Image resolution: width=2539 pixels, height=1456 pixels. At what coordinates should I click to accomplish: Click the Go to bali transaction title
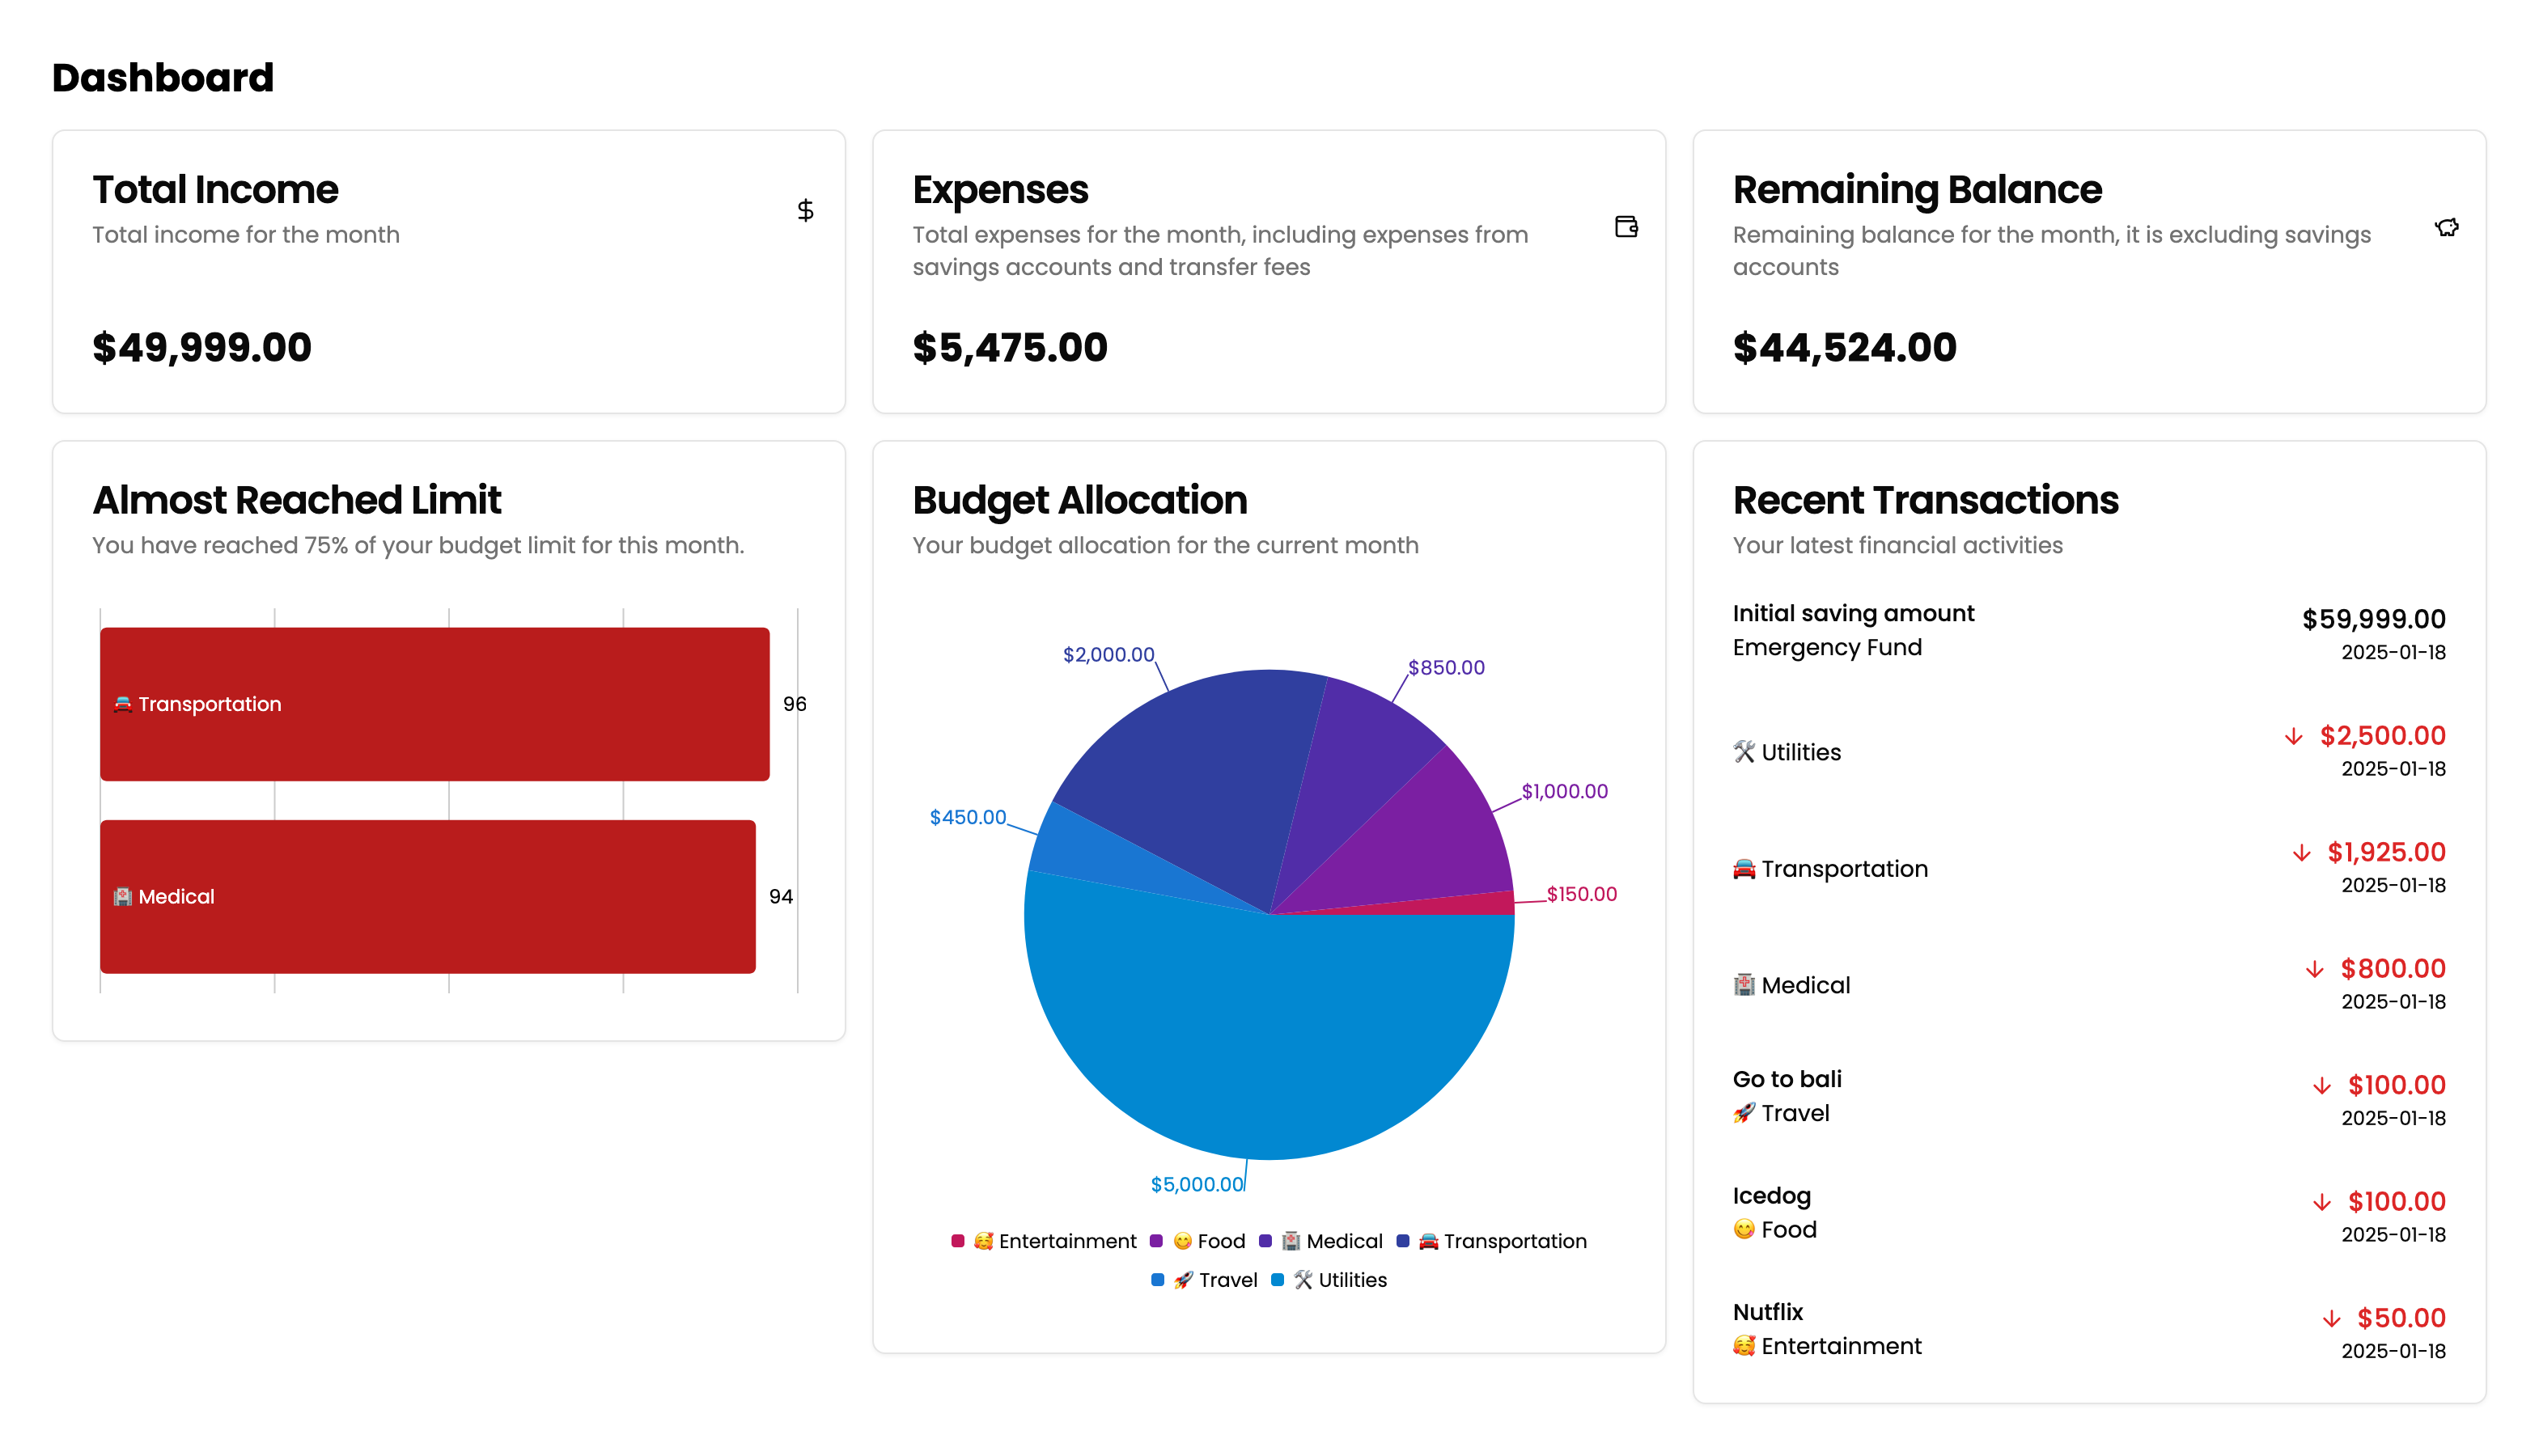coord(1787,1079)
